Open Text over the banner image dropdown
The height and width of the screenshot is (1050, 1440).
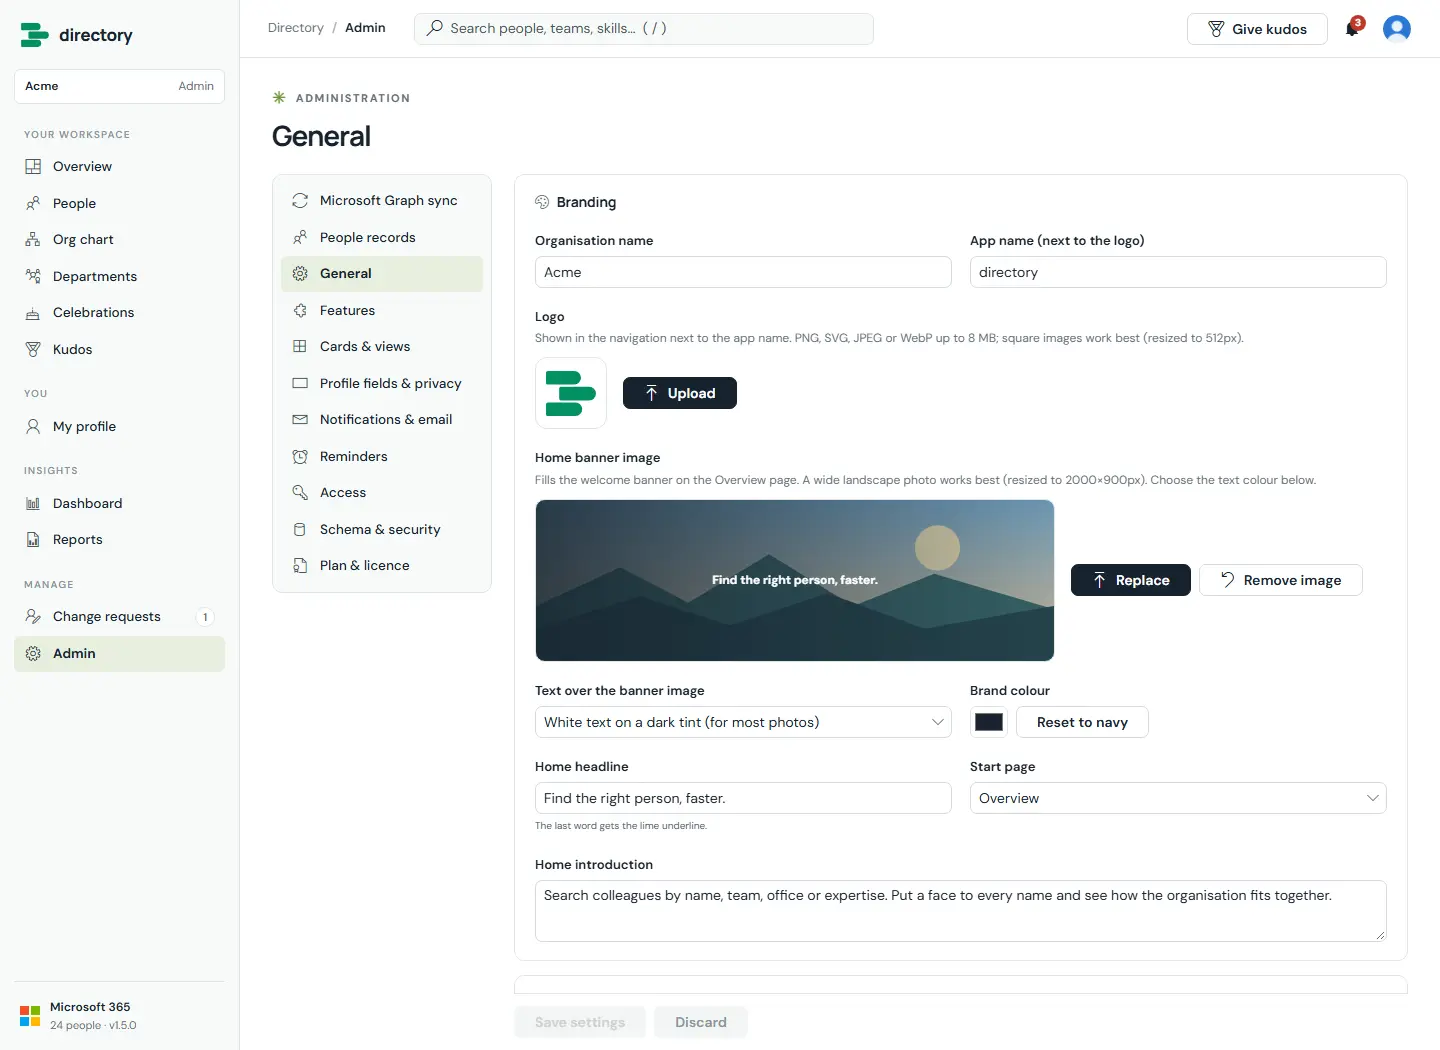pyautogui.click(x=743, y=722)
